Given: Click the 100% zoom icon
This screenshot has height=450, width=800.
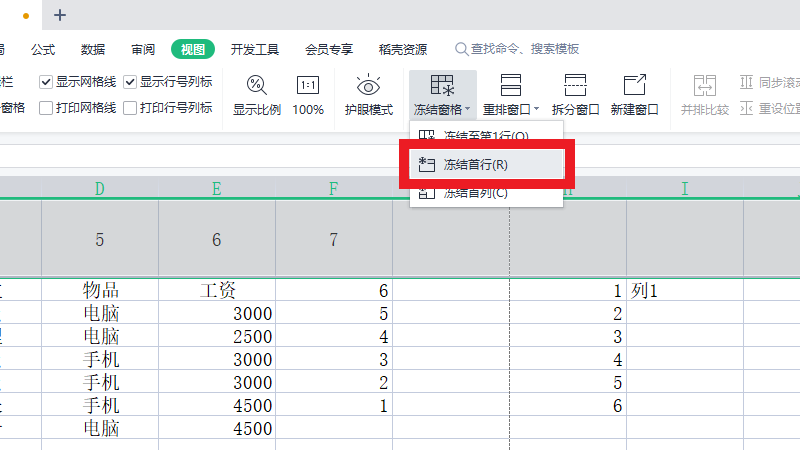Looking at the screenshot, I should (308, 86).
